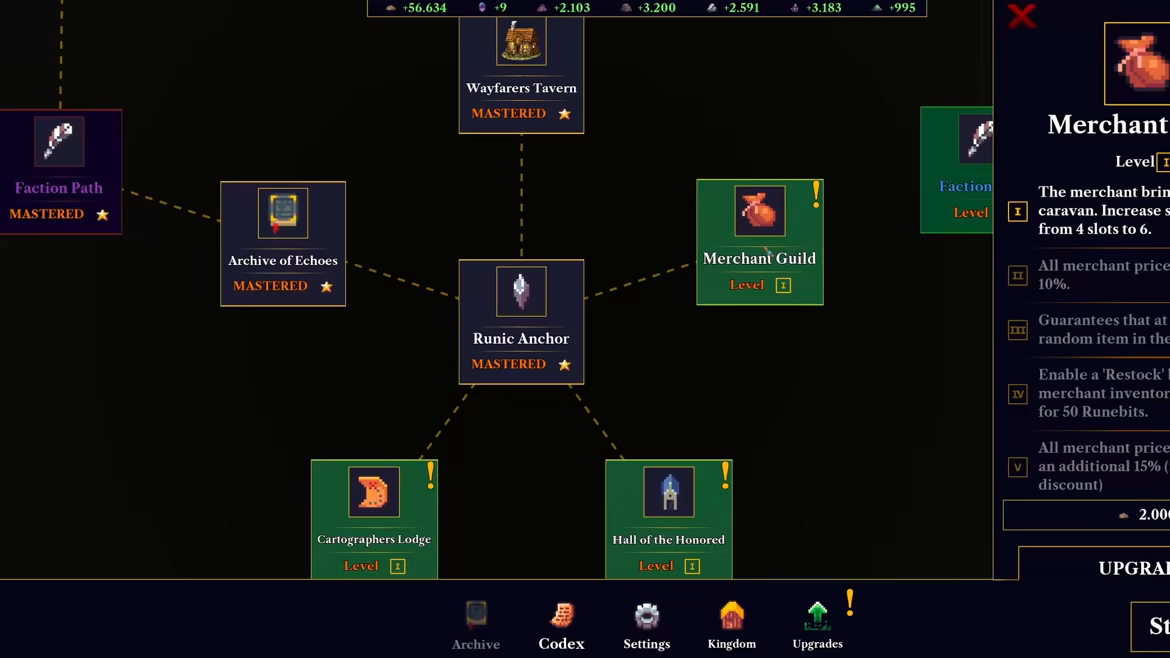Open the Archive menu icon
This screenshot has width=1170, height=658.
[x=476, y=615]
